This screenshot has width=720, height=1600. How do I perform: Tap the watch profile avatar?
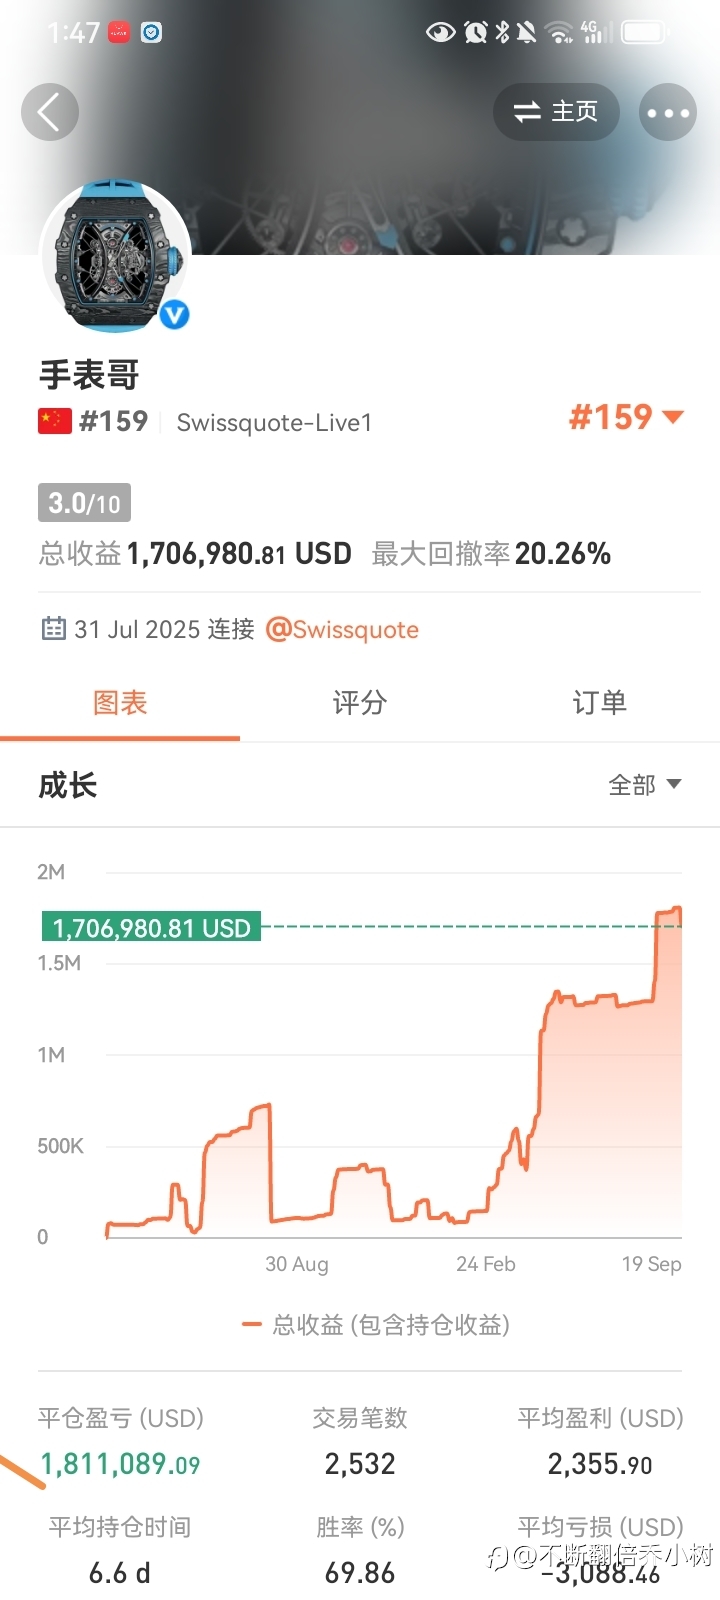115,256
